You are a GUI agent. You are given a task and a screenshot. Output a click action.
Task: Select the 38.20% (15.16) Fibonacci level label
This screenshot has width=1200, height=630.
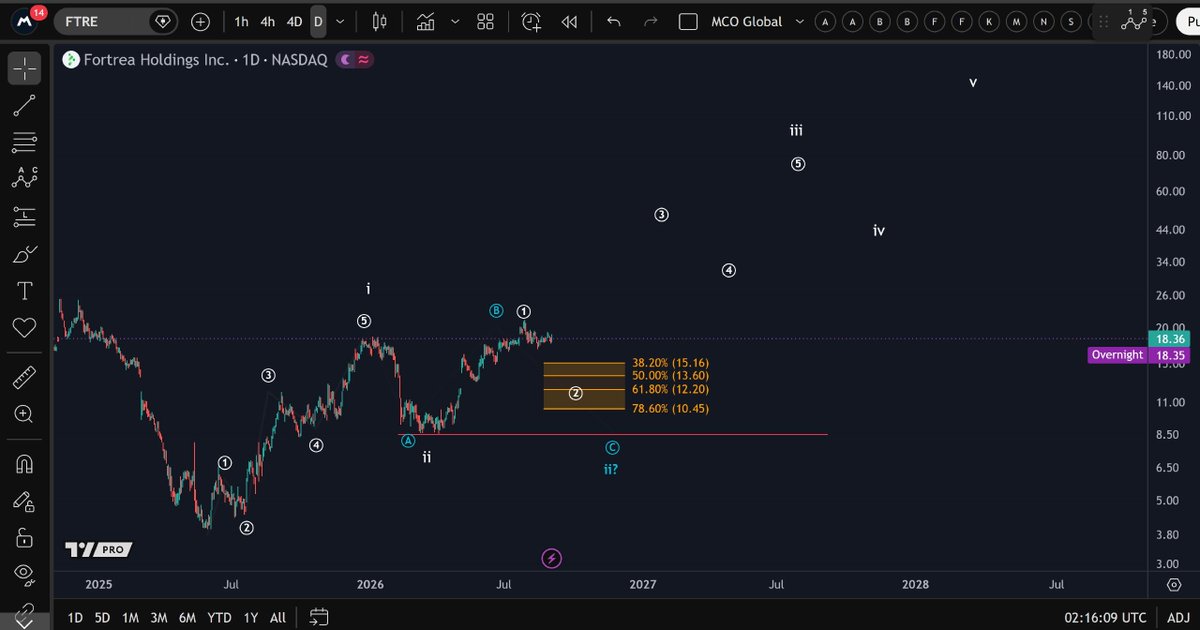pos(670,363)
